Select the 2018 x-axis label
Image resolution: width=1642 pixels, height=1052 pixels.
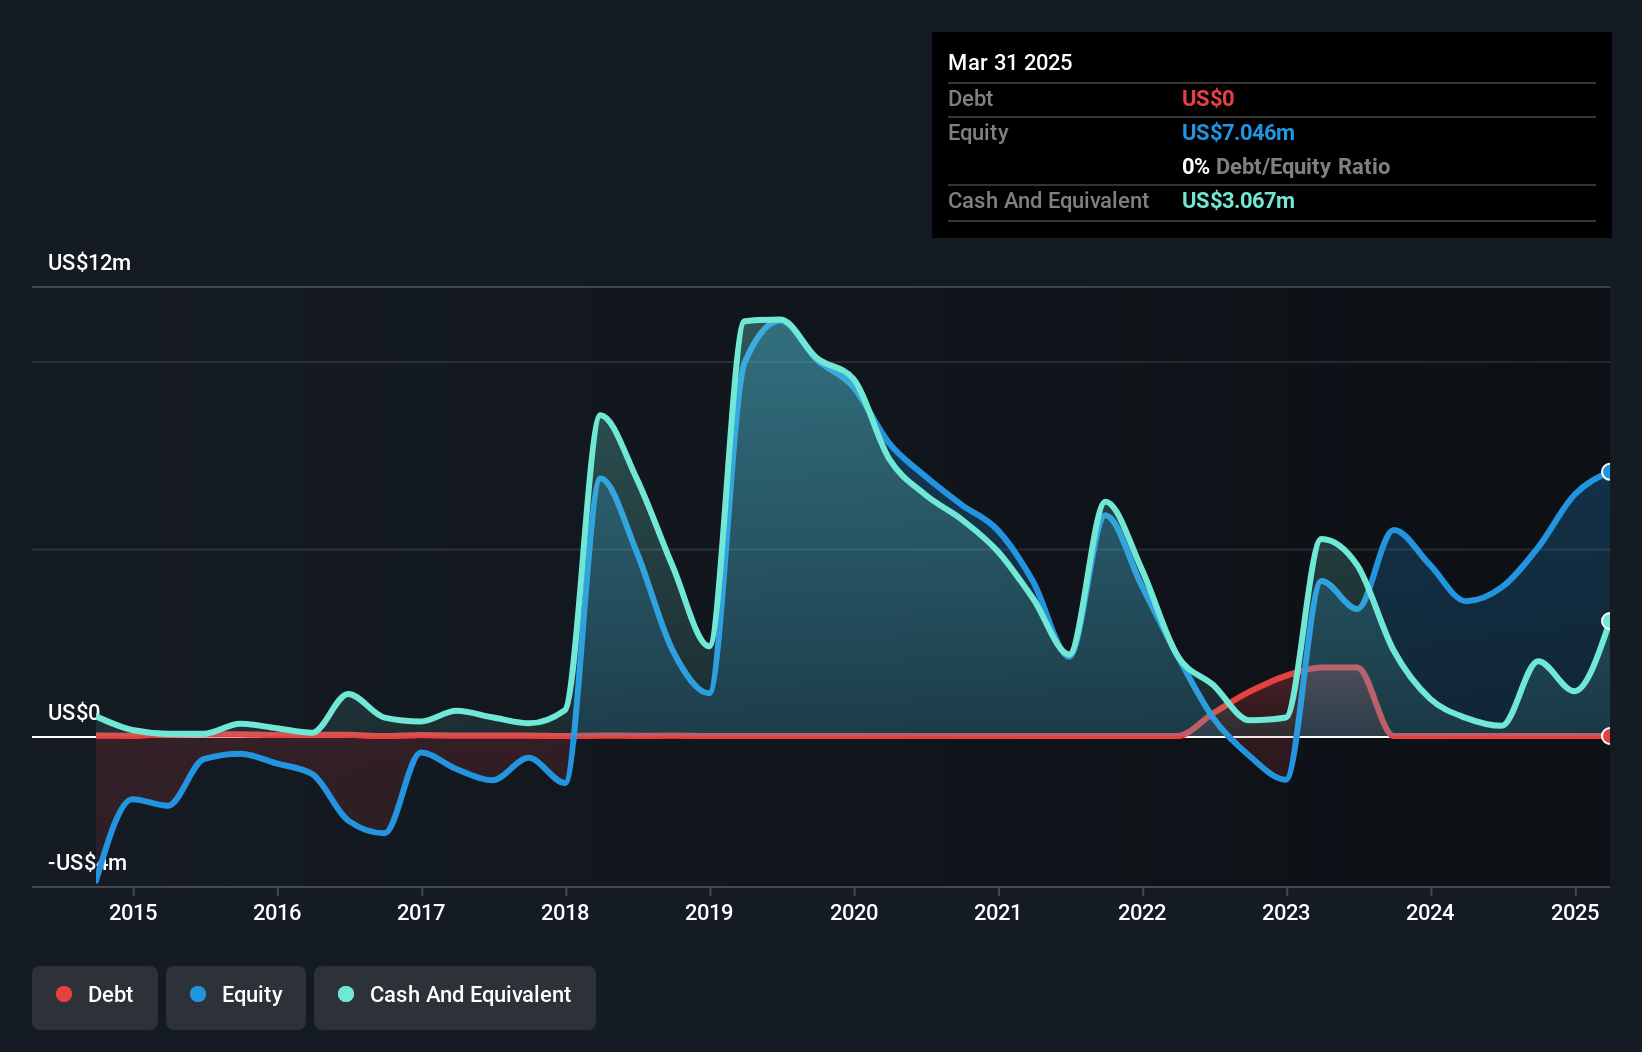[565, 912]
